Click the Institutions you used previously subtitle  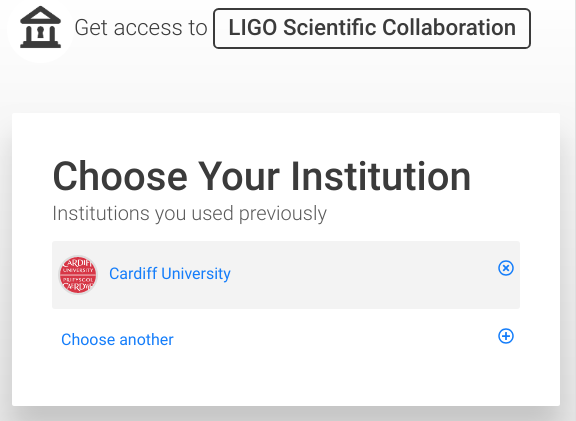click(189, 213)
